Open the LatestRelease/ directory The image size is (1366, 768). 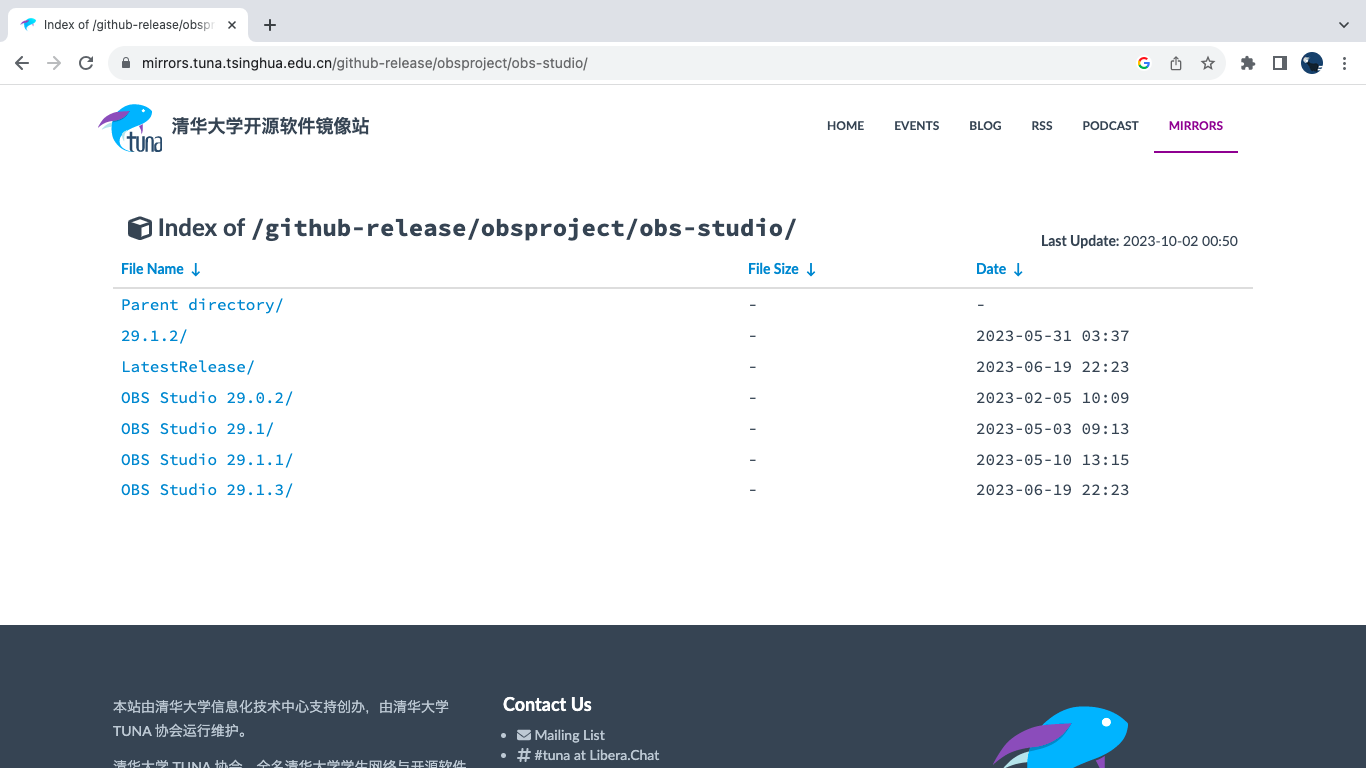[x=188, y=367]
